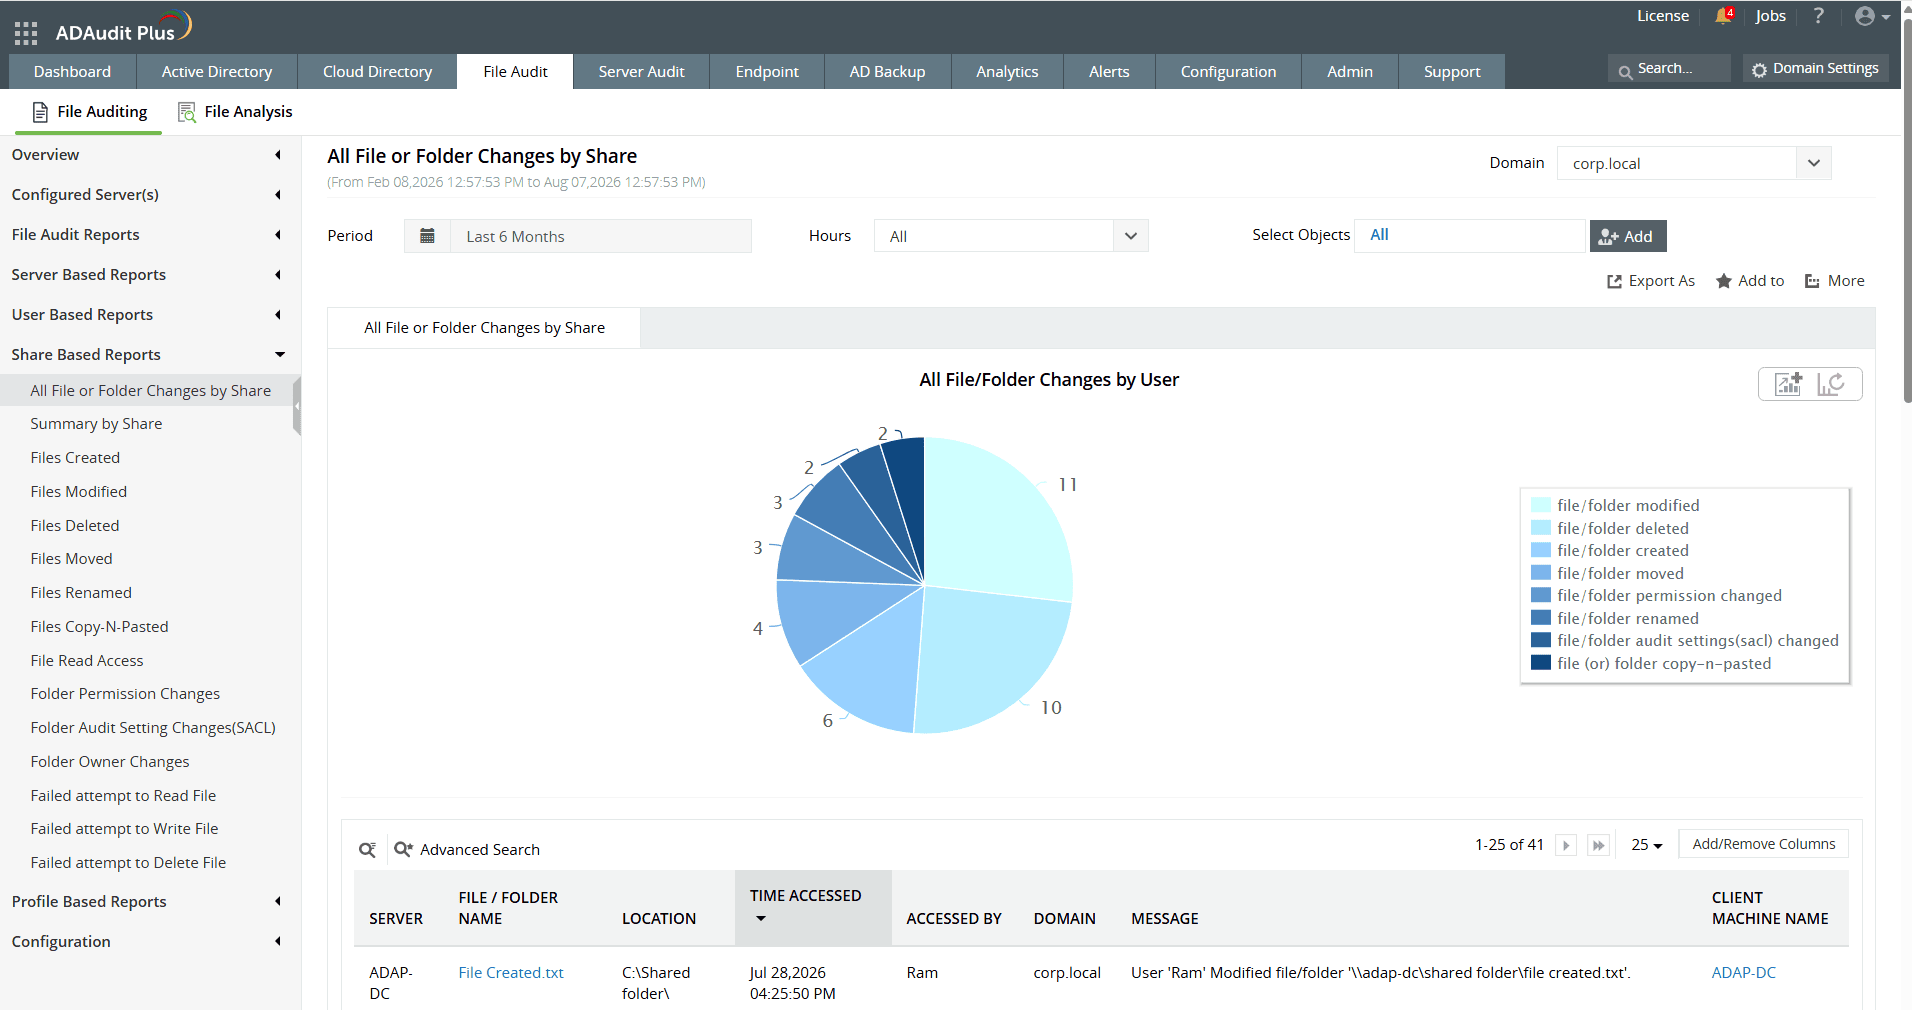Screen dimensions: 1912x1010
Task: Open the Cloud Directory tab
Action: coord(377,72)
